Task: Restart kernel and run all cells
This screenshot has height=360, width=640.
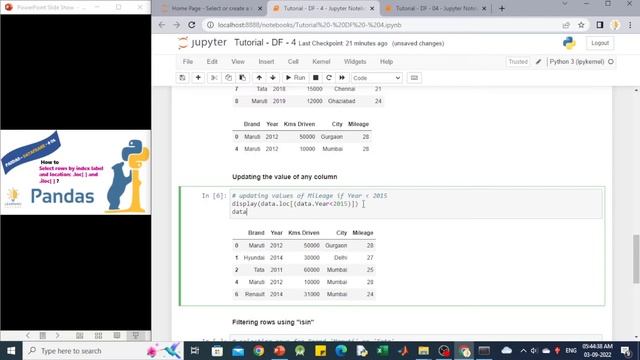Action: click(x=342, y=78)
